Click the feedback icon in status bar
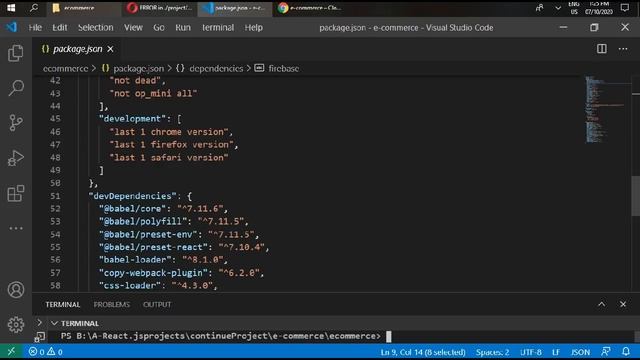 [x=606, y=351]
